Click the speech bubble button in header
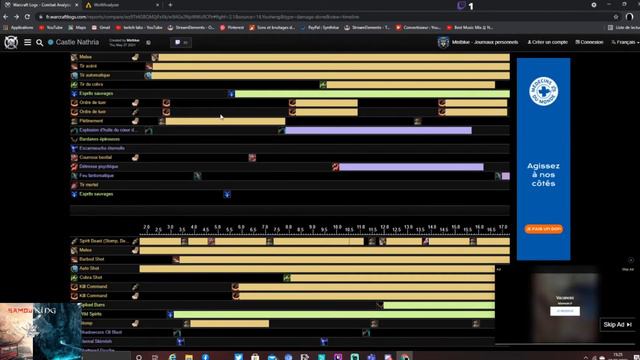This screenshot has width=640, height=360. click(181, 42)
